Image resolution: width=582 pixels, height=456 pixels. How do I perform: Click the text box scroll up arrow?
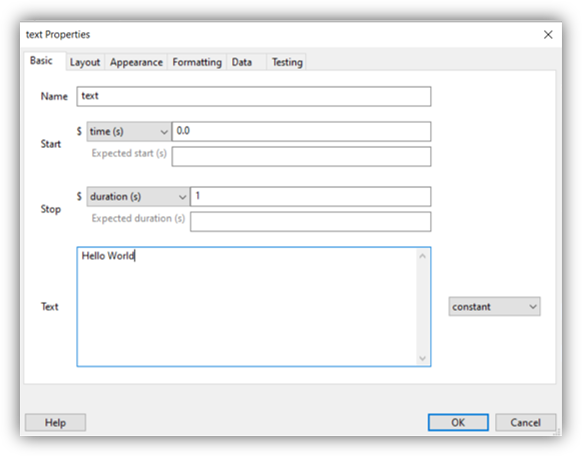pos(422,256)
